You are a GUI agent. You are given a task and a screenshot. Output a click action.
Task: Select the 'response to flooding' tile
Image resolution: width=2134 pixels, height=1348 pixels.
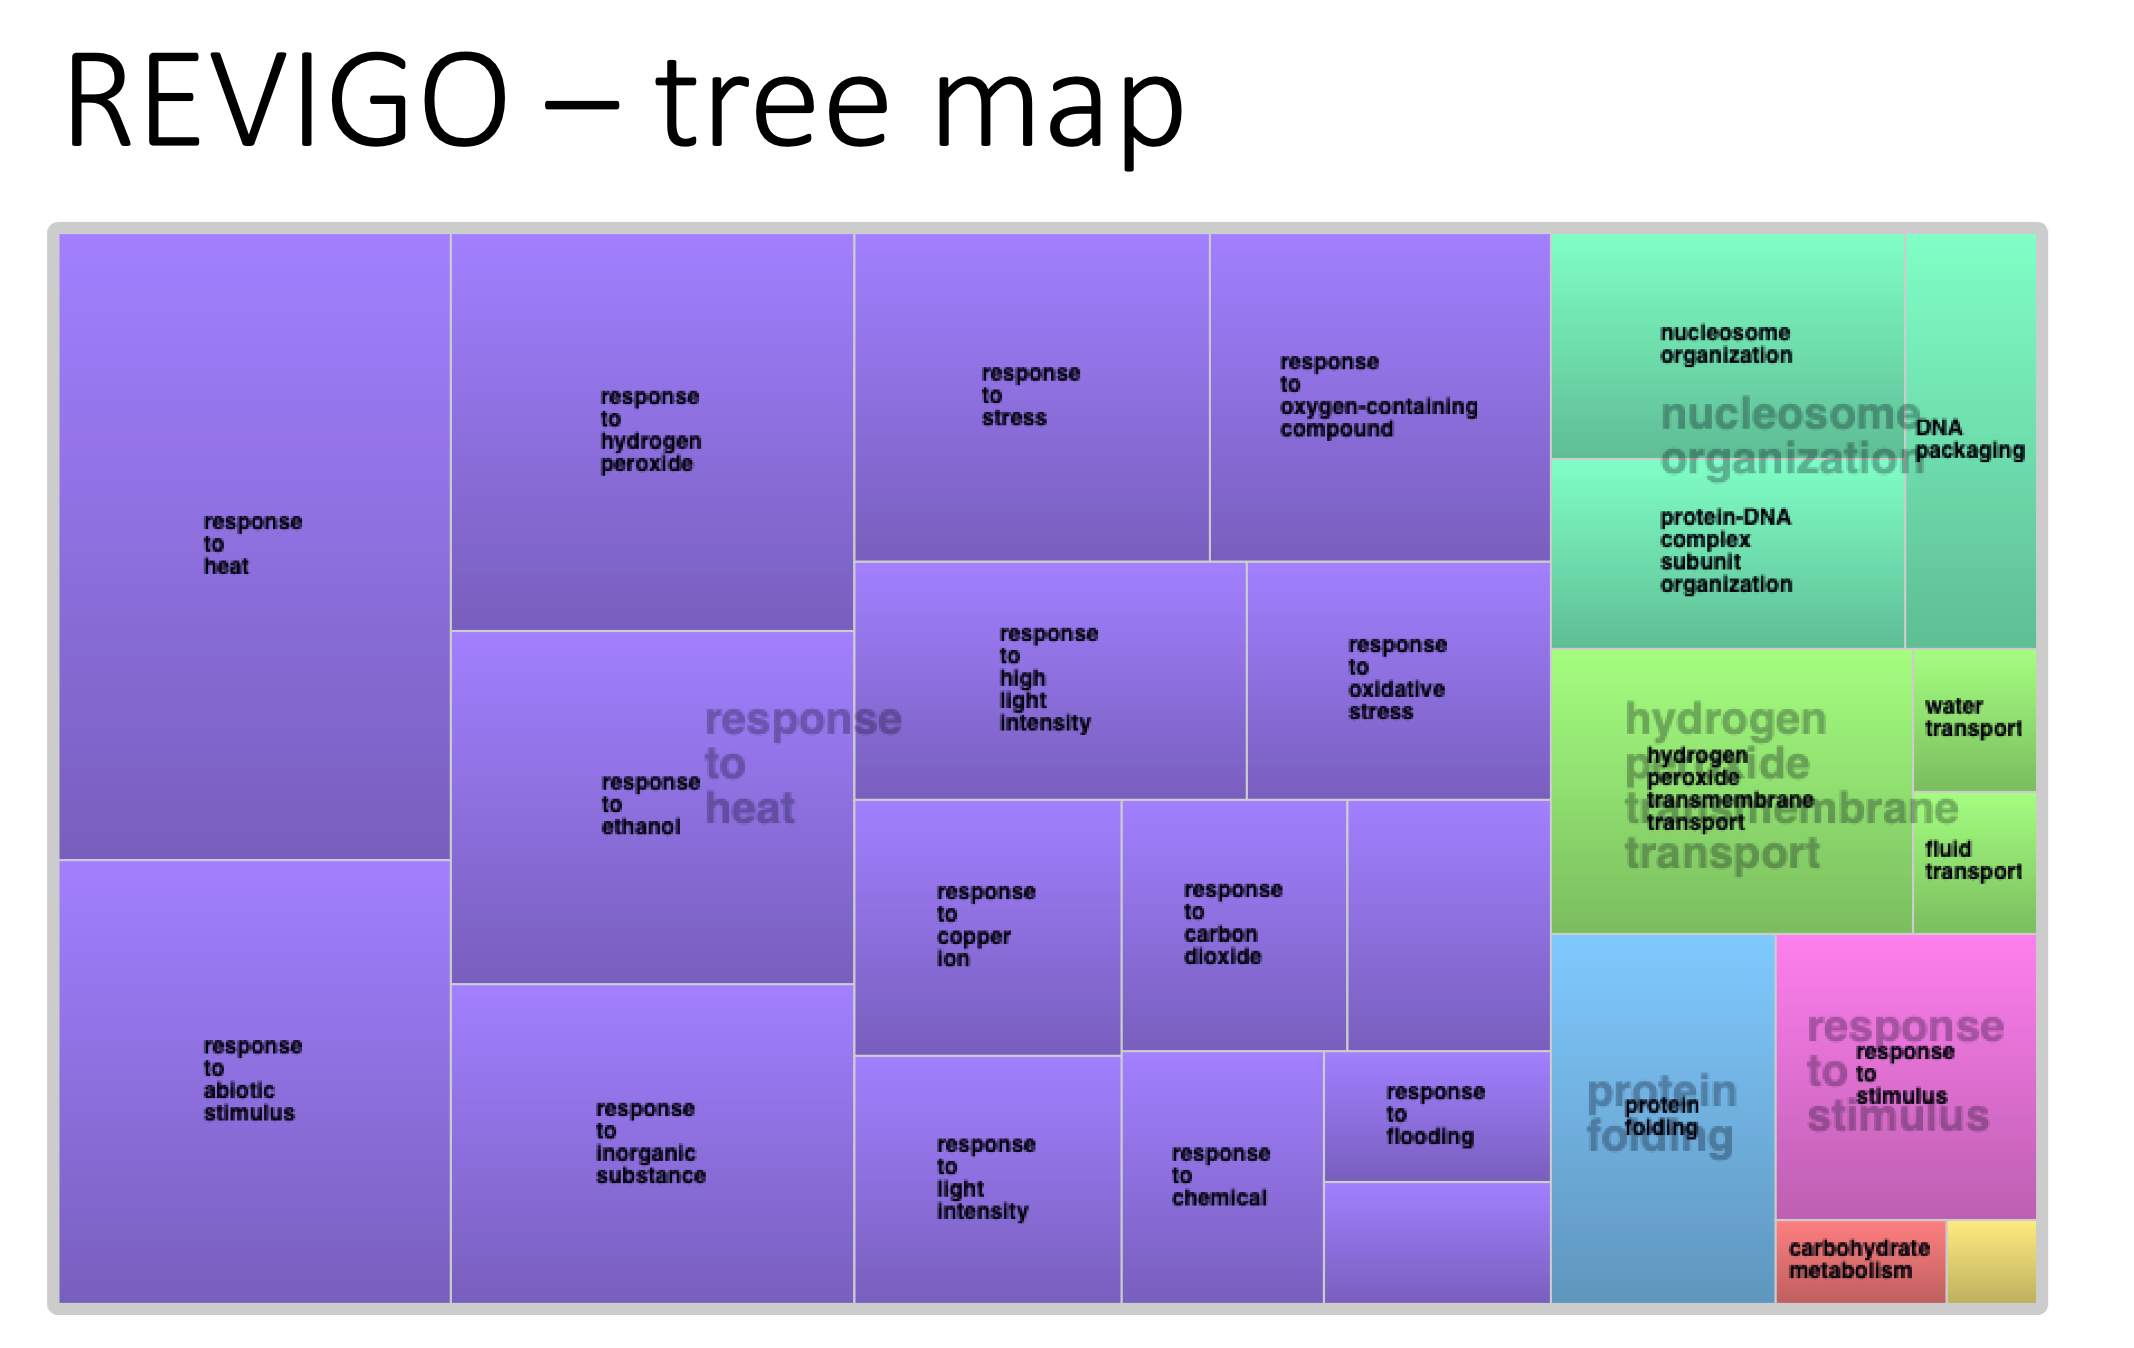(x=1437, y=1116)
